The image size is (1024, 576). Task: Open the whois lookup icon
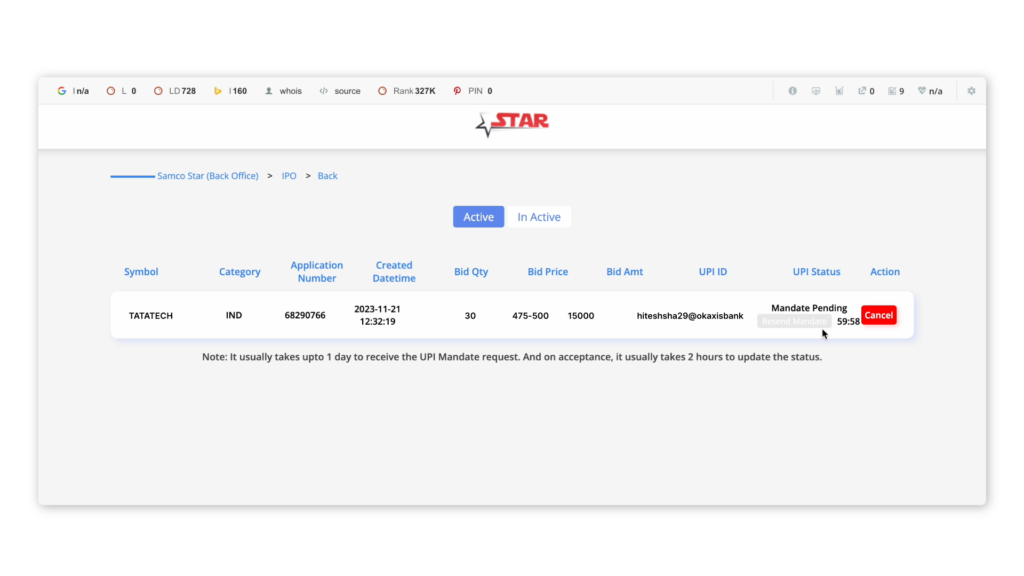pyautogui.click(x=269, y=91)
